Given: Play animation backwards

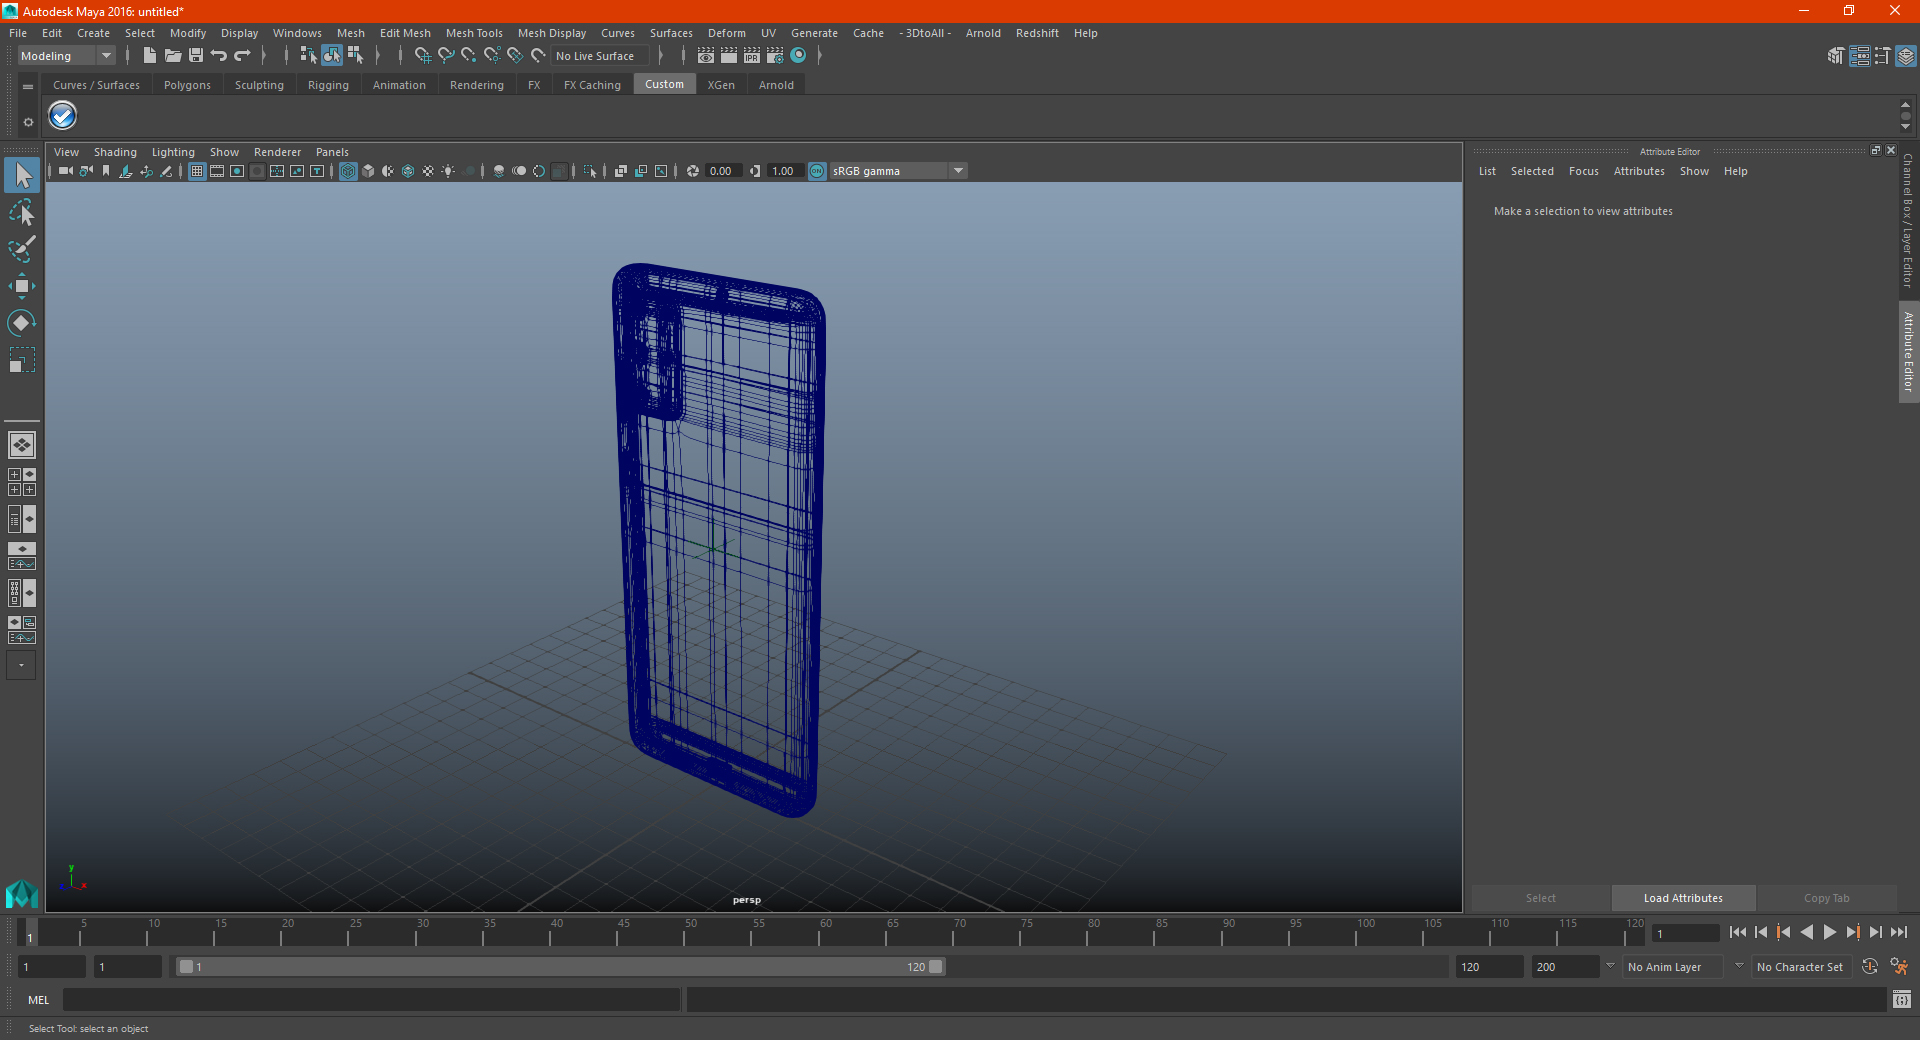Looking at the screenshot, I should pyautogui.click(x=1806, y=932).
